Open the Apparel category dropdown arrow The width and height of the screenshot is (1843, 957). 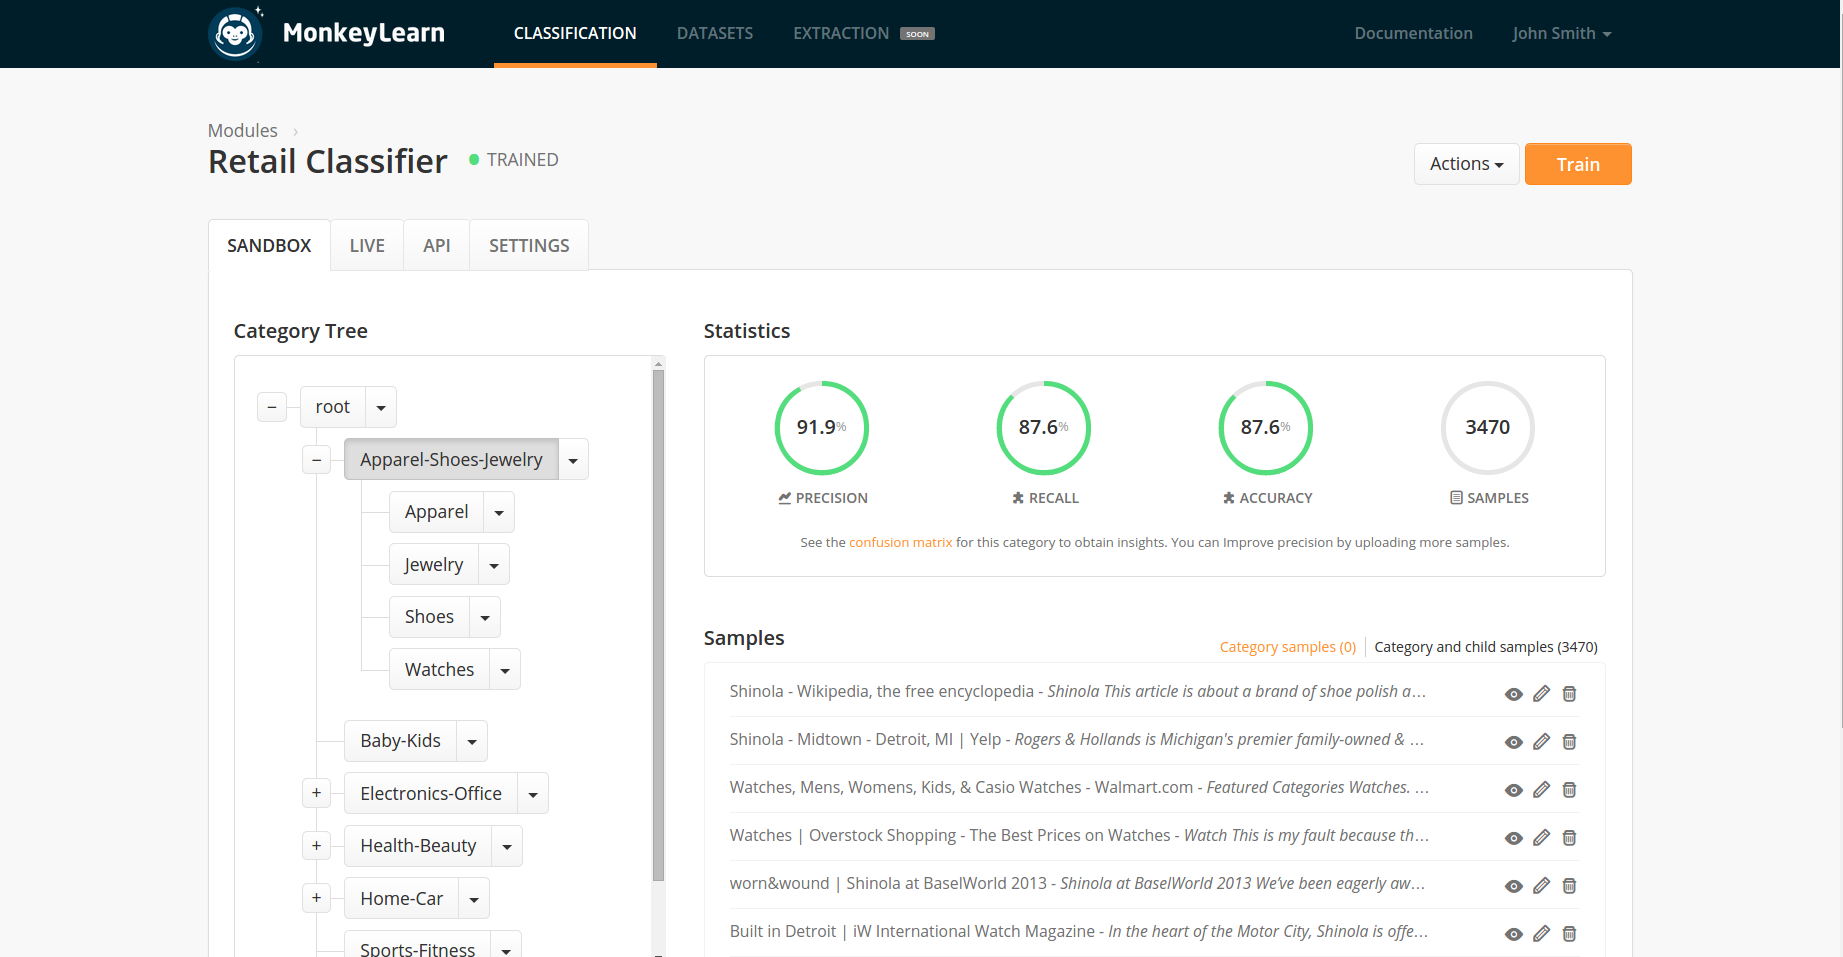tap(499, 512)
